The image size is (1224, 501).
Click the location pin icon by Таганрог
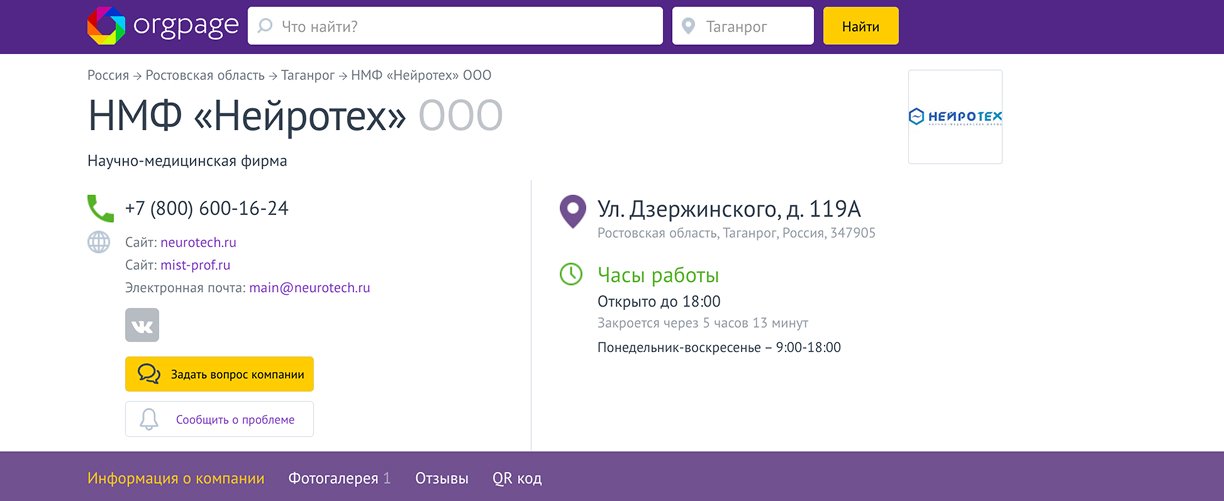coord(688,27)
